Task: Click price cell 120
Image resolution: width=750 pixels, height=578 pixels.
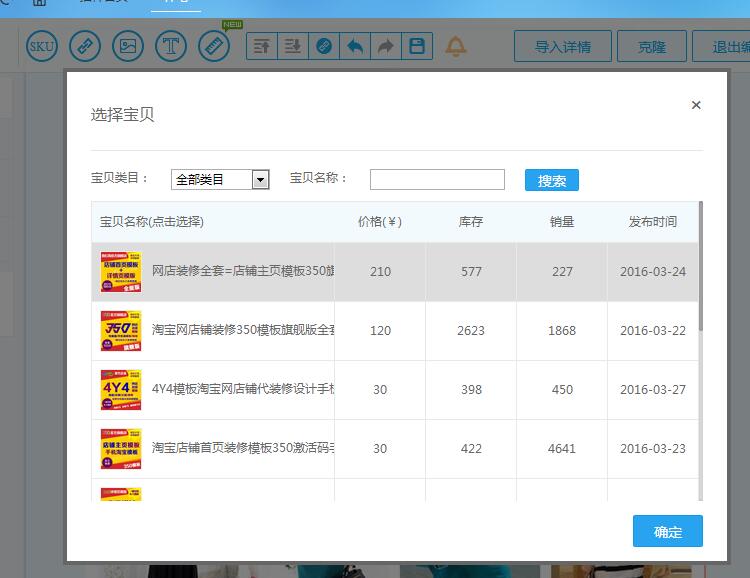Action: point(380,331)
